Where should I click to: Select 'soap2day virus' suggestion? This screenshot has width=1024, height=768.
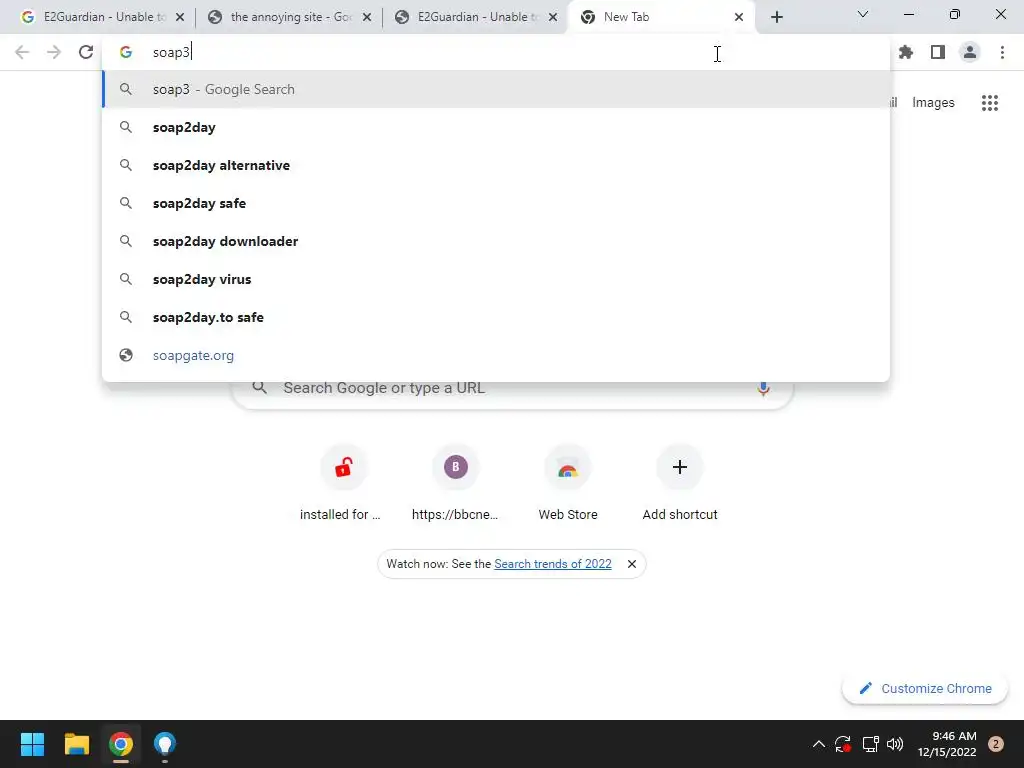point(496,279)
